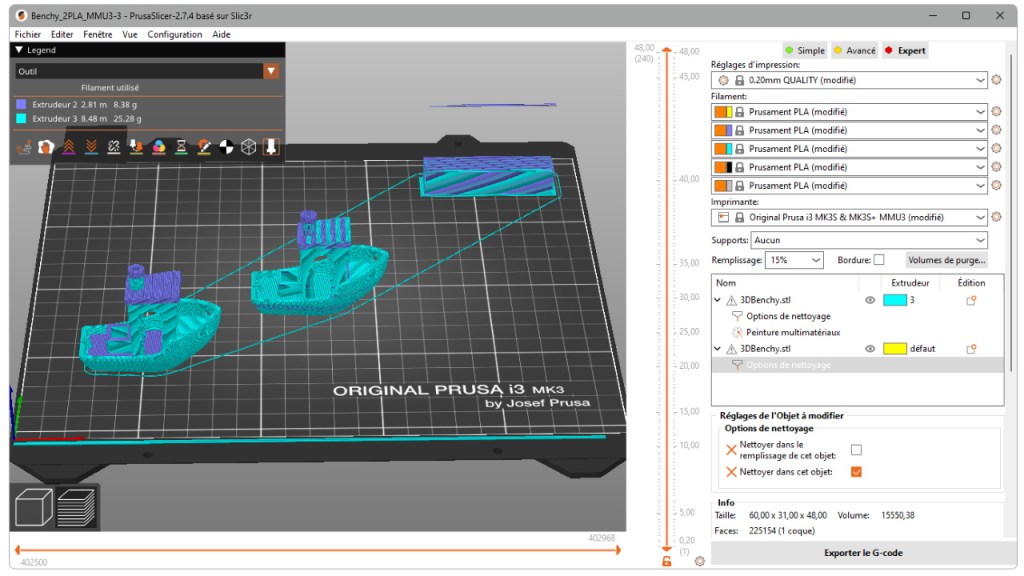Open print settings gear next to 0.20mm QUALITY
Screen dimensions: 1024x576
(995, 80)
